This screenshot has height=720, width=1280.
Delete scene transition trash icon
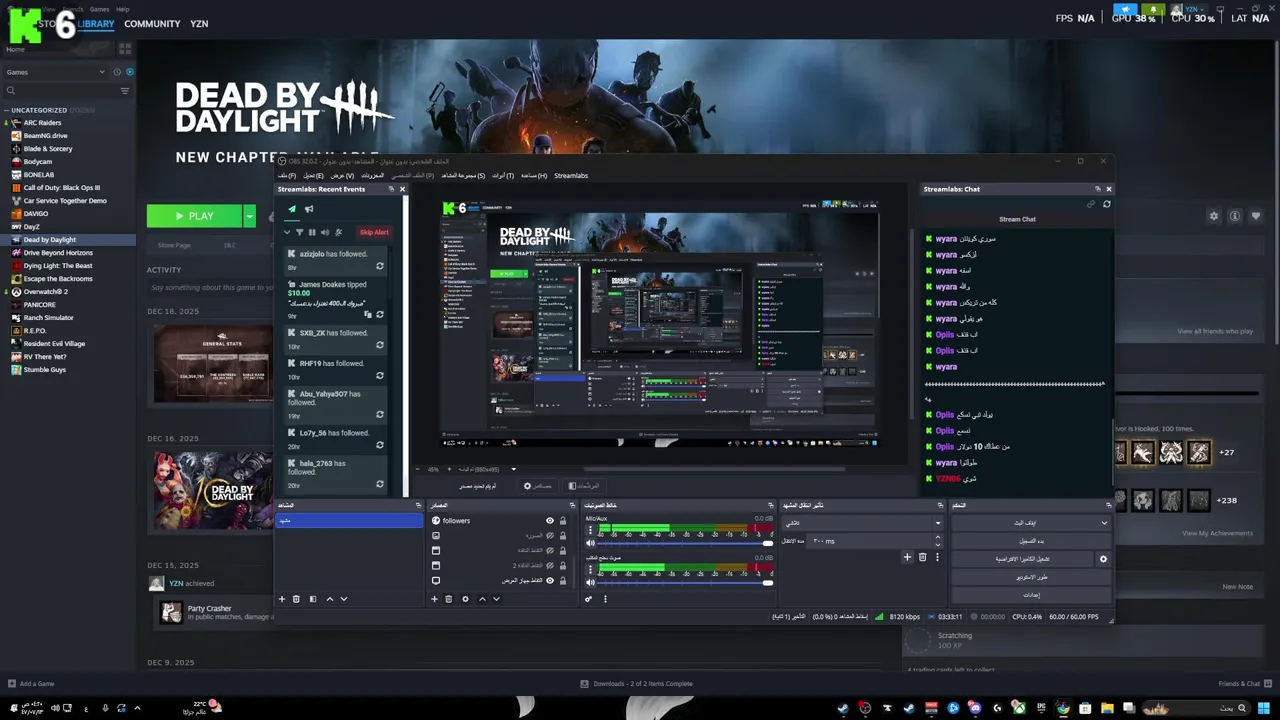(x=922, y=557)
